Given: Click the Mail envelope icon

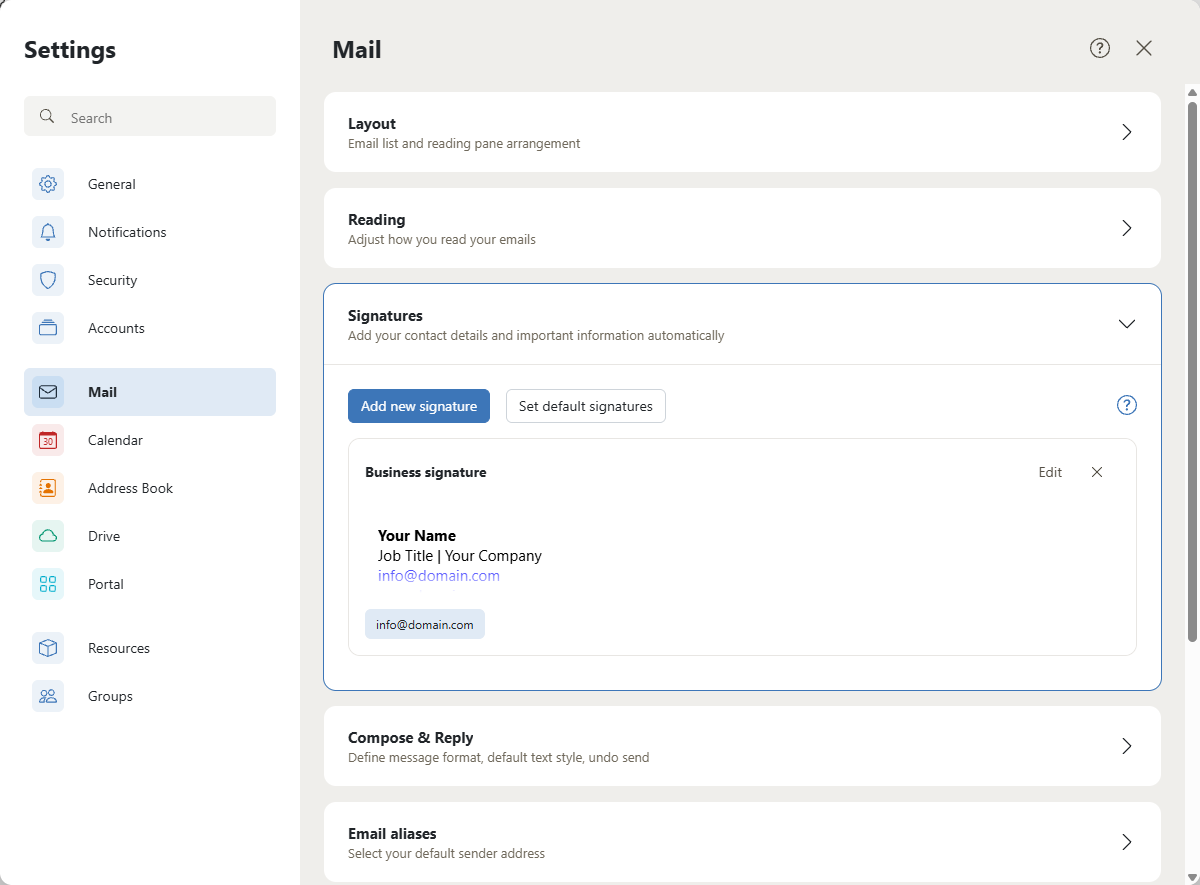Looking at the screenshot, I should (x=48, y=392).
